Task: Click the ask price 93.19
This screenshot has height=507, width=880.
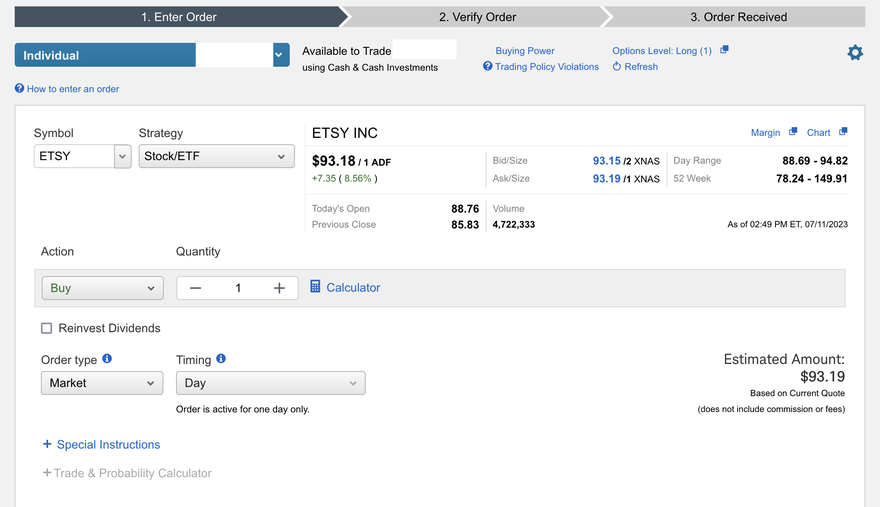Action: (607, 179)
